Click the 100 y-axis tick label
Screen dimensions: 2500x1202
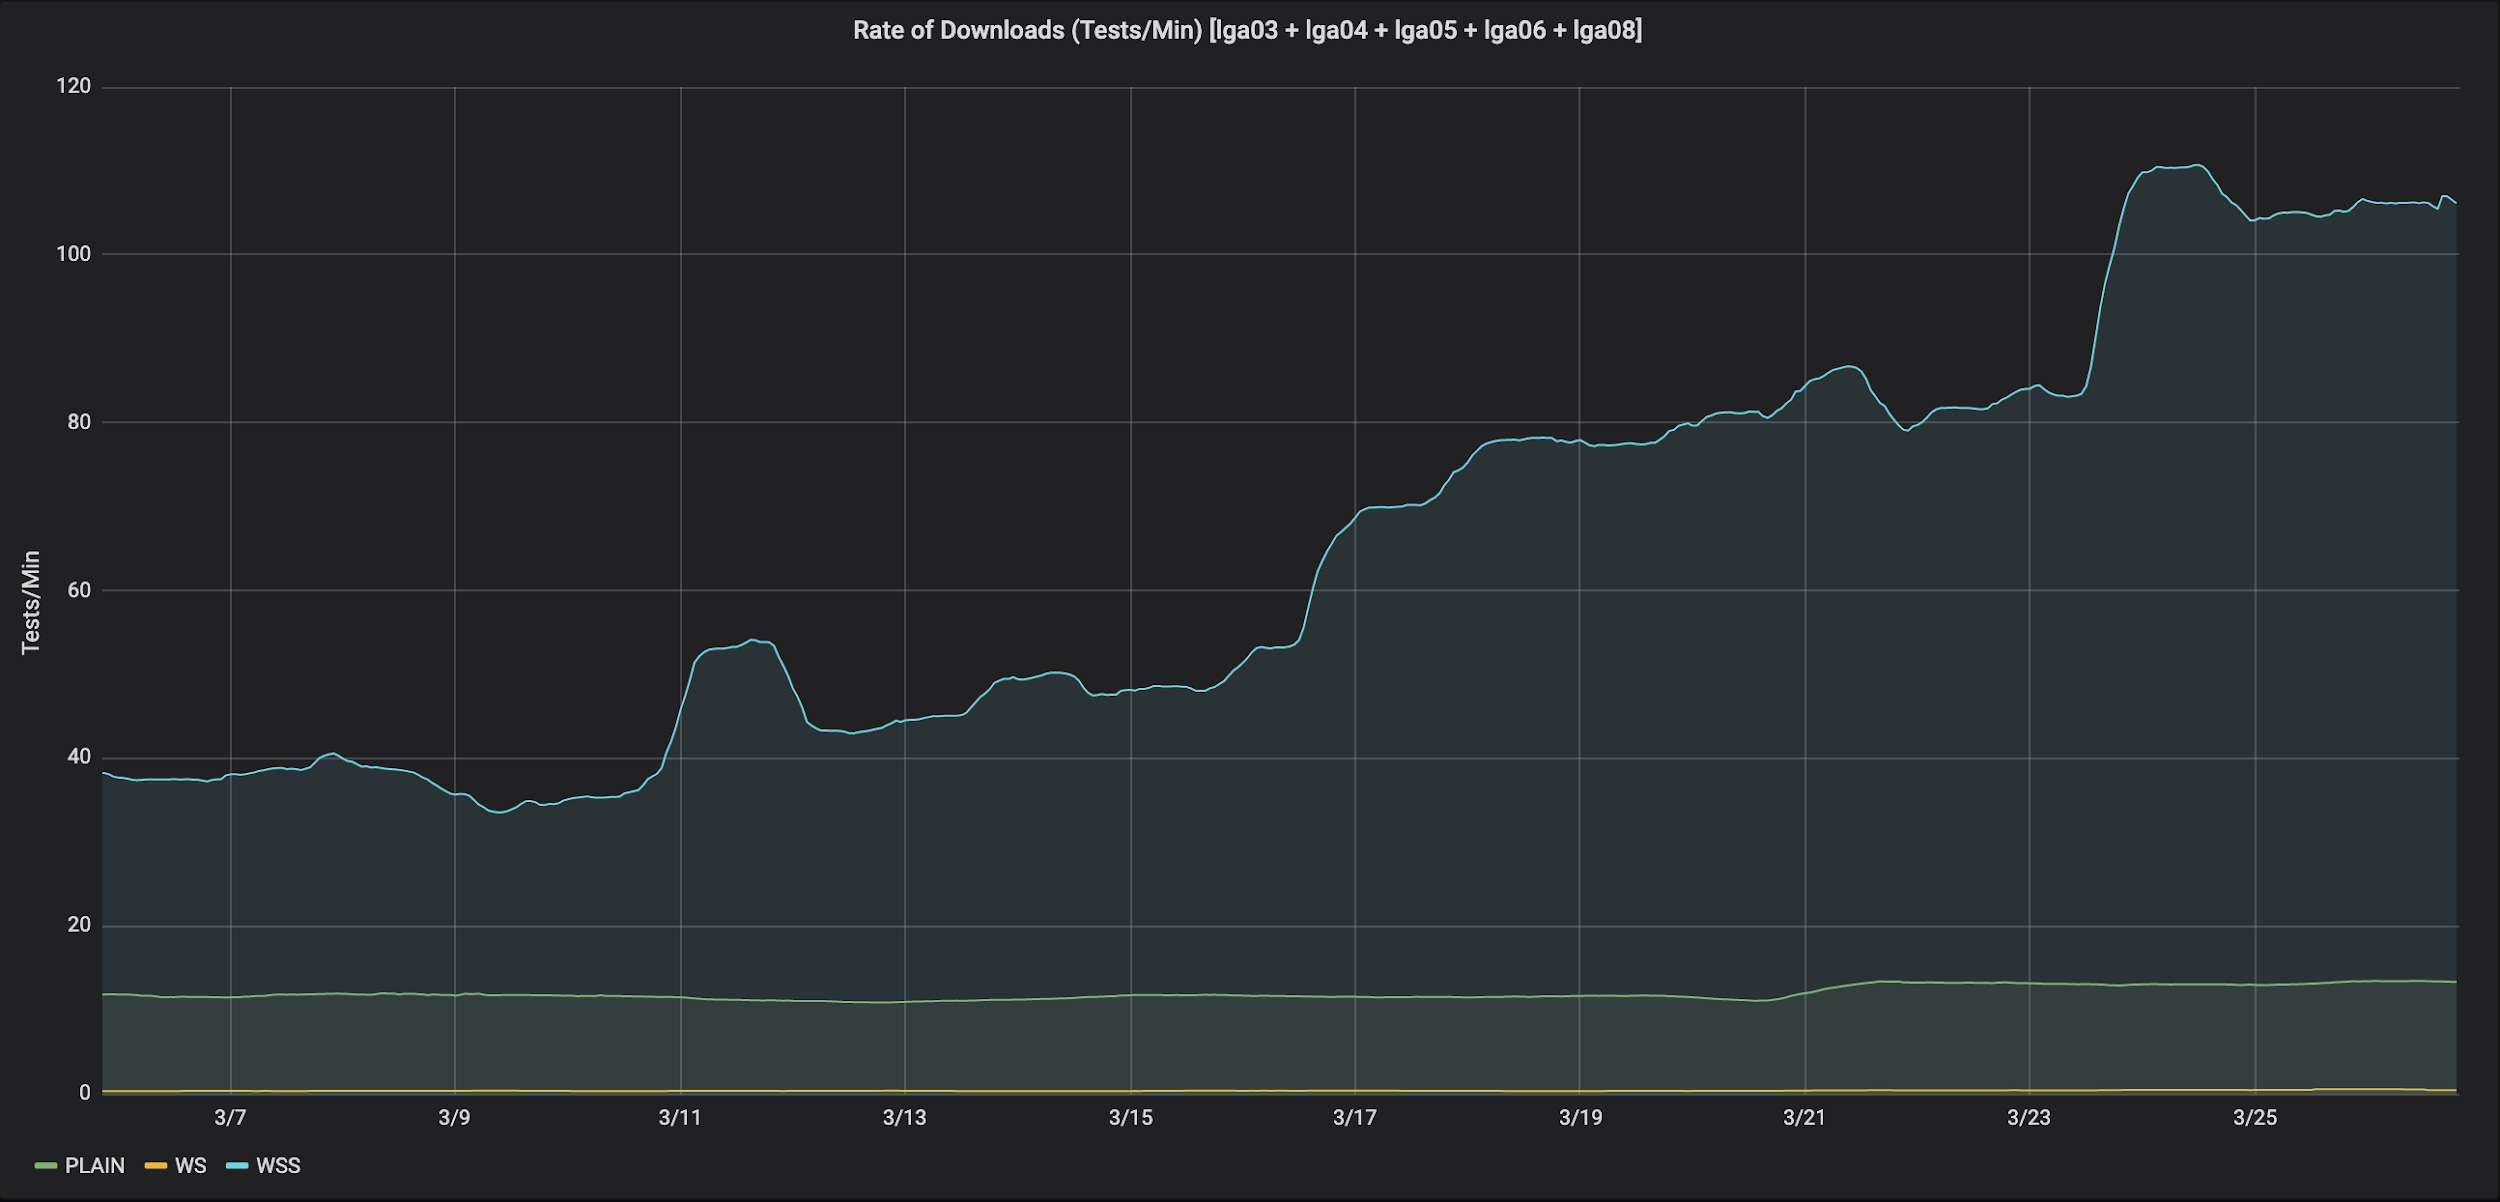(x=73, y=254)
